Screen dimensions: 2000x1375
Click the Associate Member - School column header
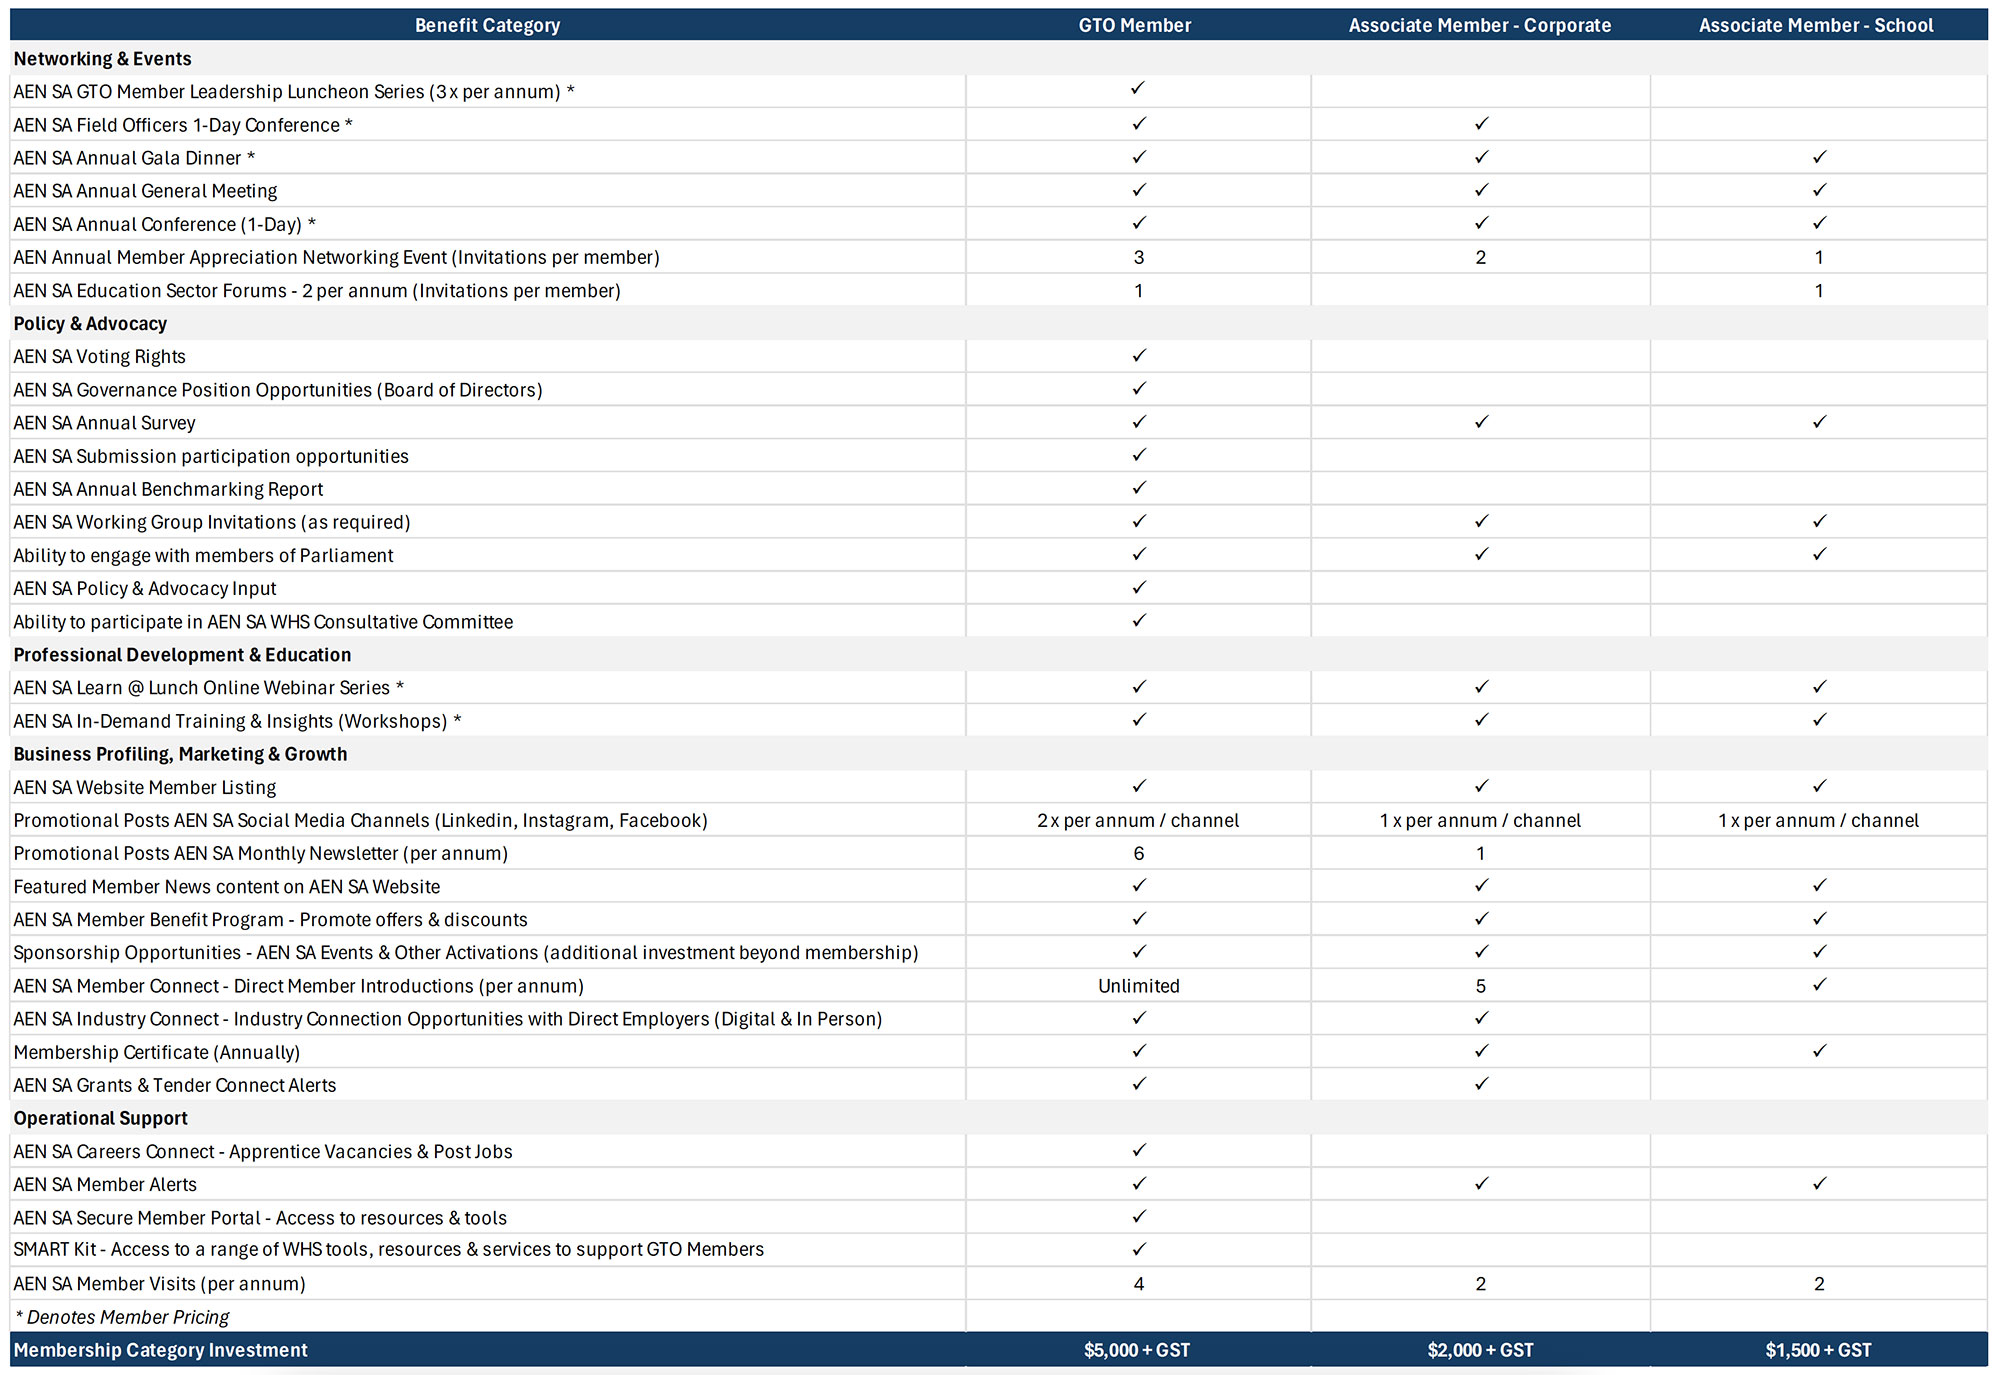click(x=1816, y=25)
